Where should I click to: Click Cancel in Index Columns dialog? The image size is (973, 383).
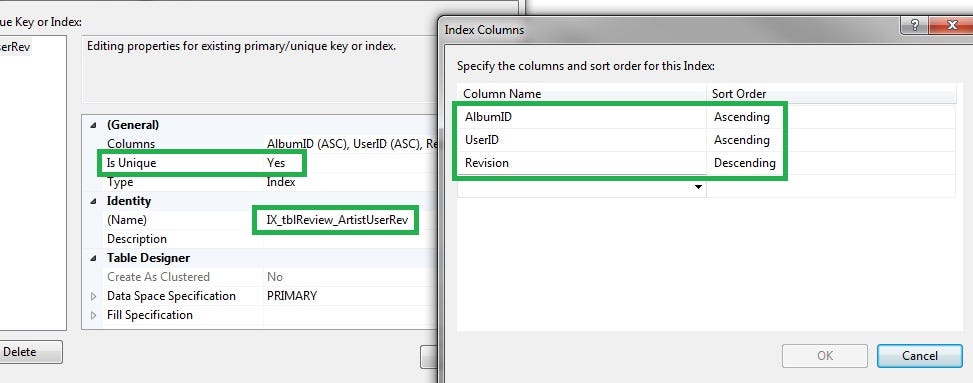920,356
